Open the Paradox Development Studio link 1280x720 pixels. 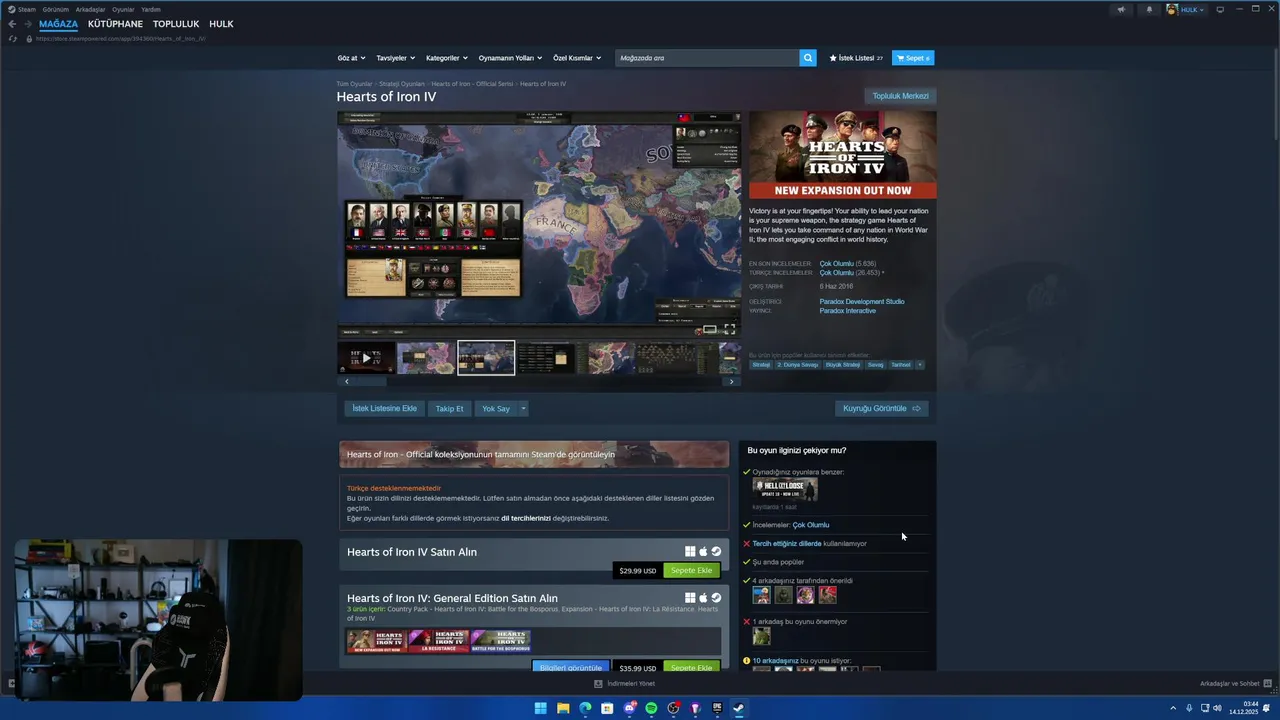(x=862, y=301)
